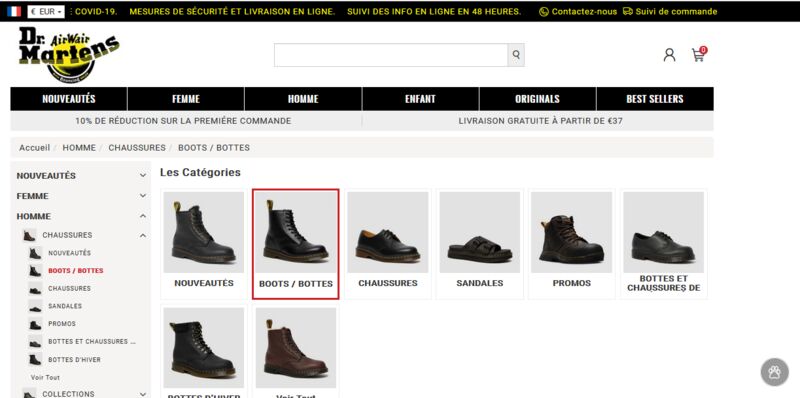Image resolution: width=800 pixels, height=398 pixels.
Task: Select SANDALES text in the sidebar
Action: tap(65, 306)
